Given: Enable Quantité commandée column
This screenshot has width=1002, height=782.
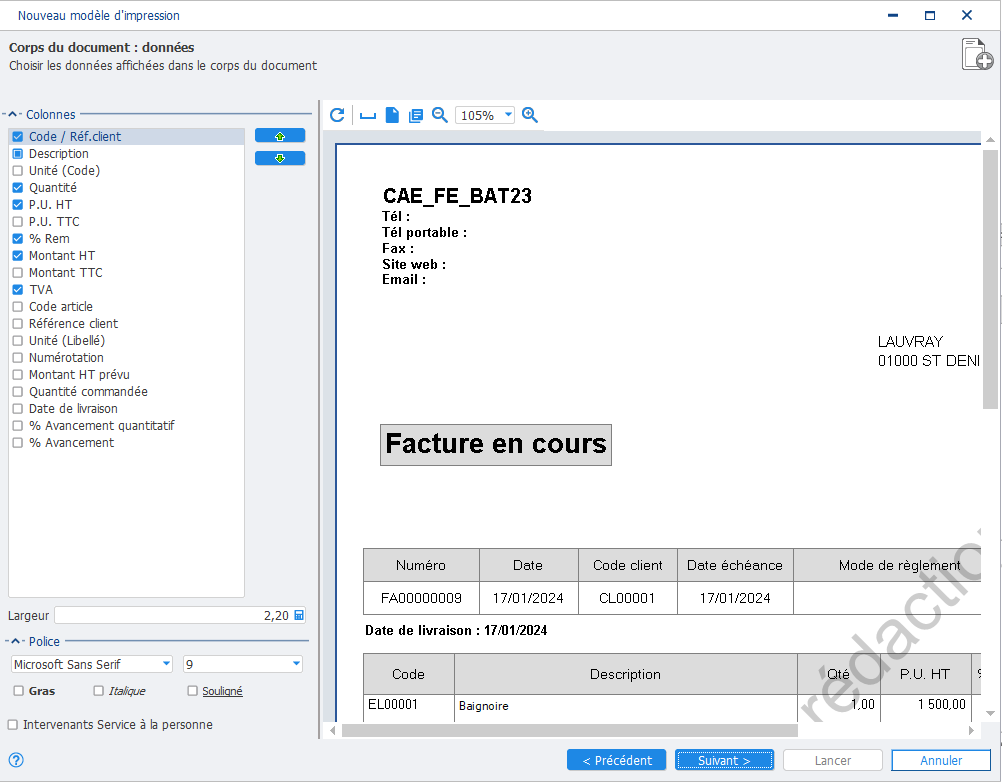Looking at the screenshot, I should pyautogui.click(x=18, y=392).
